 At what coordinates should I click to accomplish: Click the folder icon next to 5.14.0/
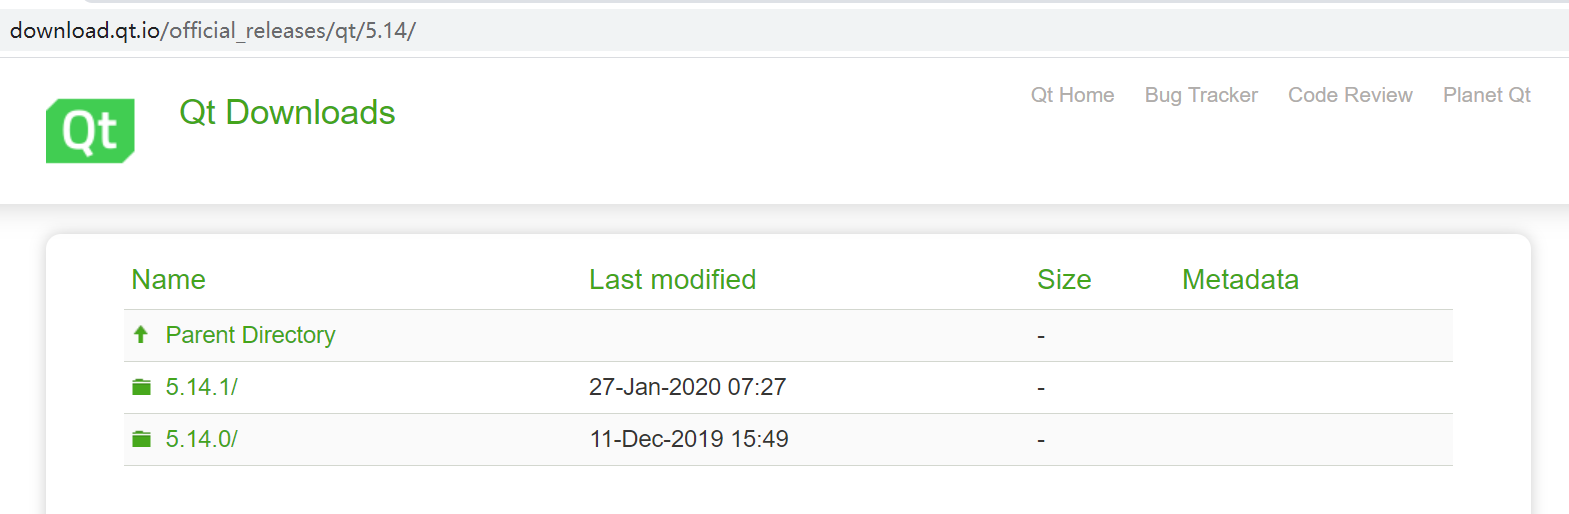[141, 439]
